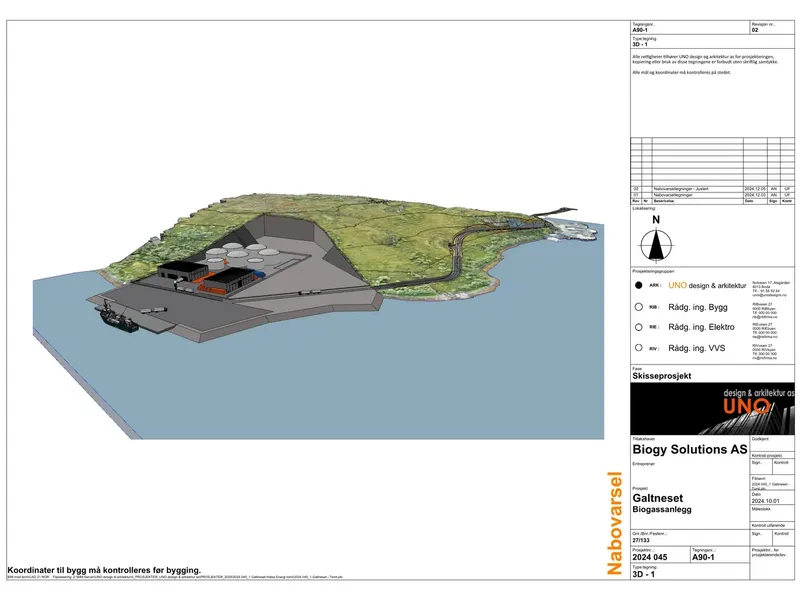The image size is (800, 600).
Task: Select the filled ARK discipline circle
Action: [638, 286]
